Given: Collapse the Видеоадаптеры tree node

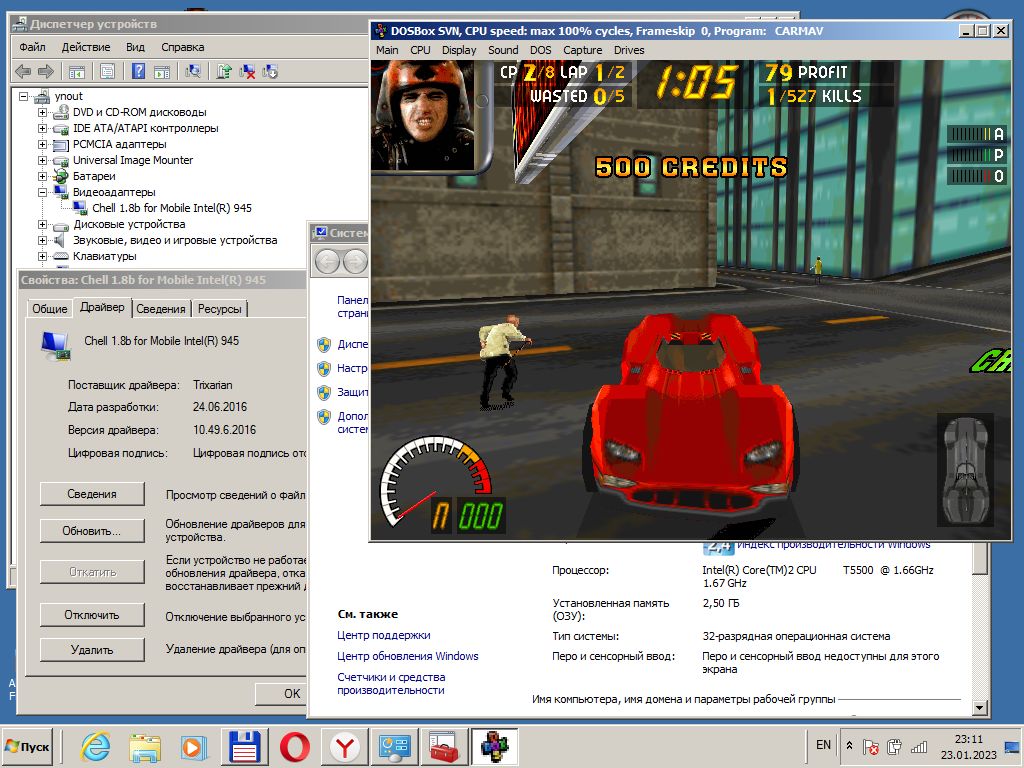Looking at the screenshot, I should [x=44, y=192].
